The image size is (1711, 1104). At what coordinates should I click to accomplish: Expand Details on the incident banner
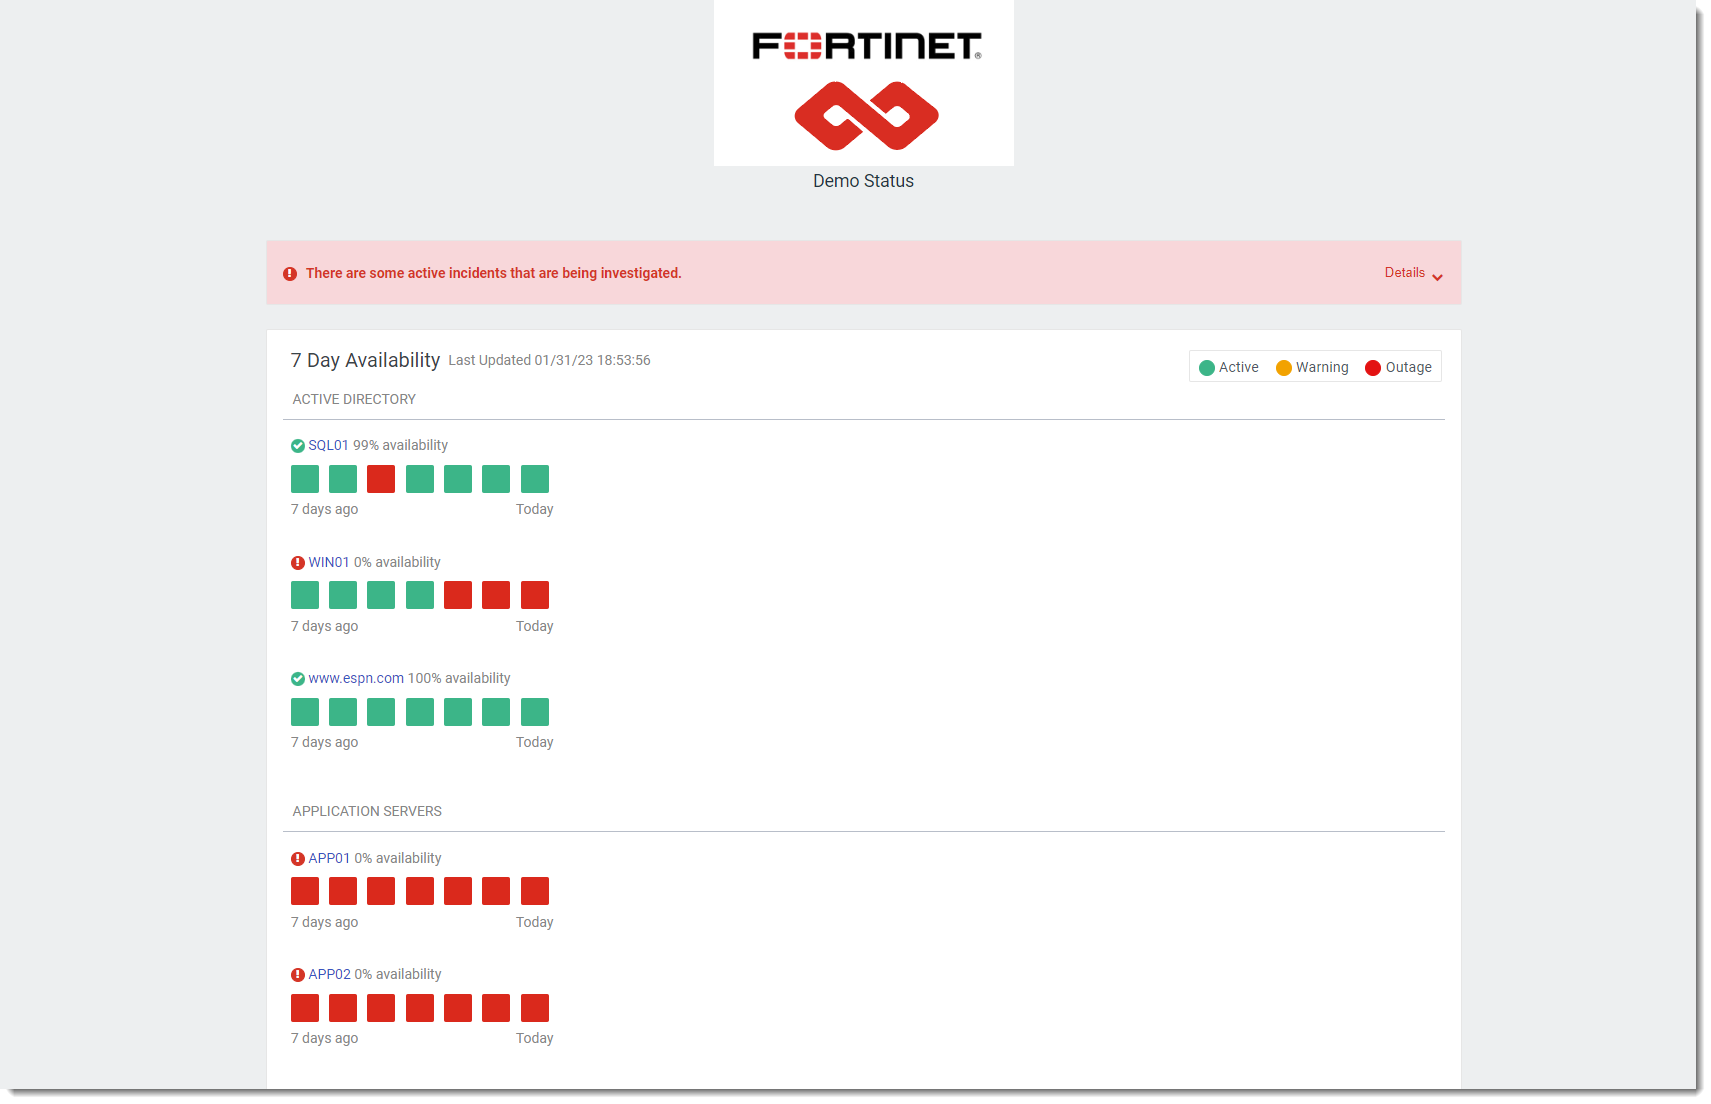click(1413, 273)
